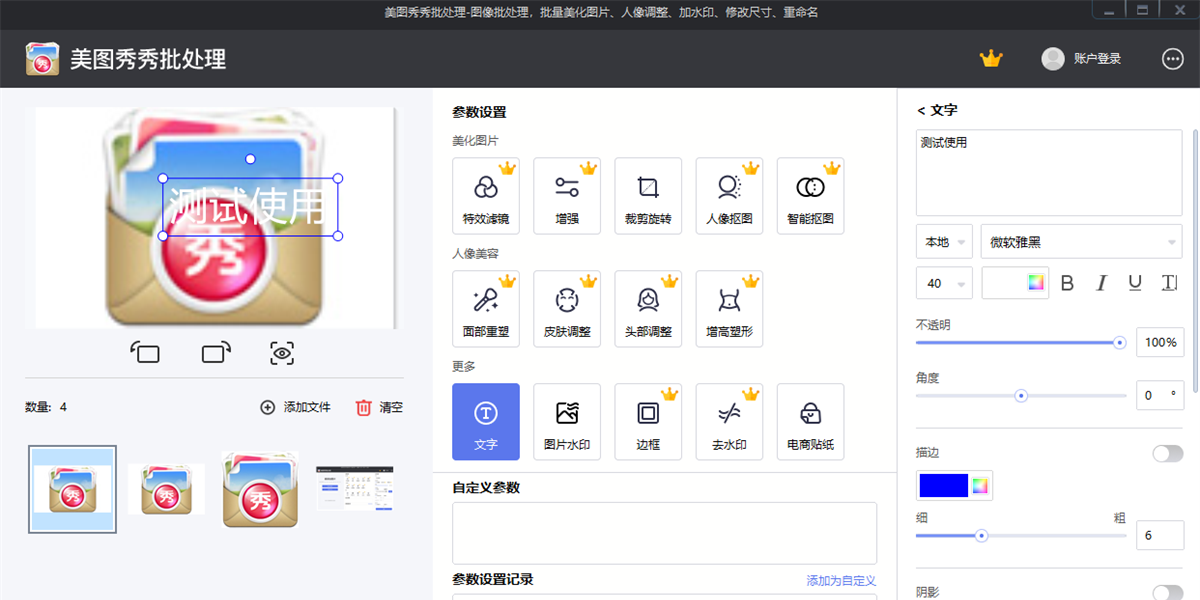Image resolution: width=1200 pixels, height=600 pixels.
Task: Click the blue stroke color swatch
Action: click(x=943, y=486)
